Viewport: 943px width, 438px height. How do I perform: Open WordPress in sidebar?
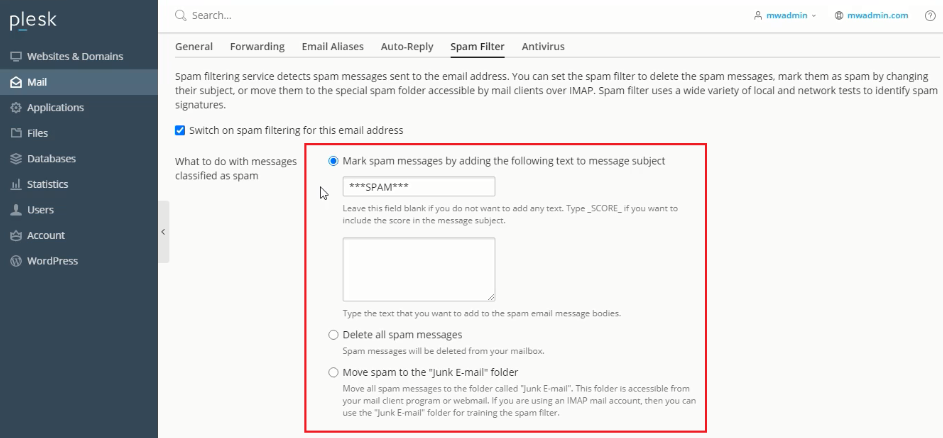[79, 261]
